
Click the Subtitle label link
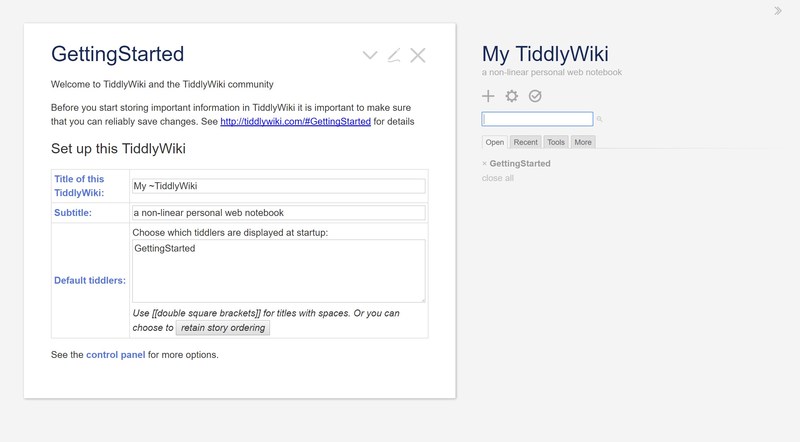click(x=73, y=213)
